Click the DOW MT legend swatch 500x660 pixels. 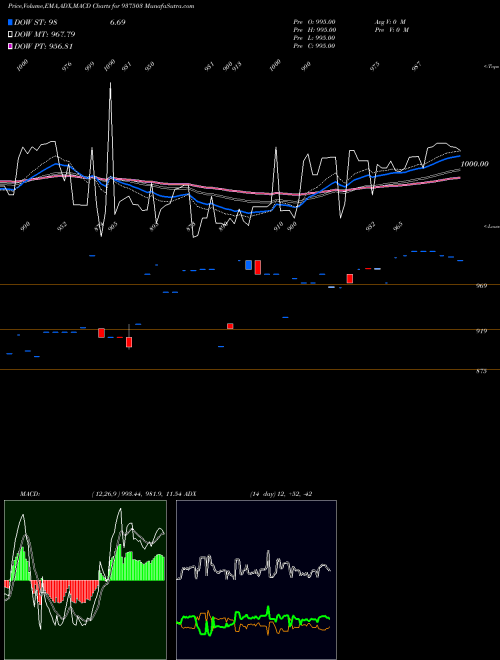pos(10,34)
